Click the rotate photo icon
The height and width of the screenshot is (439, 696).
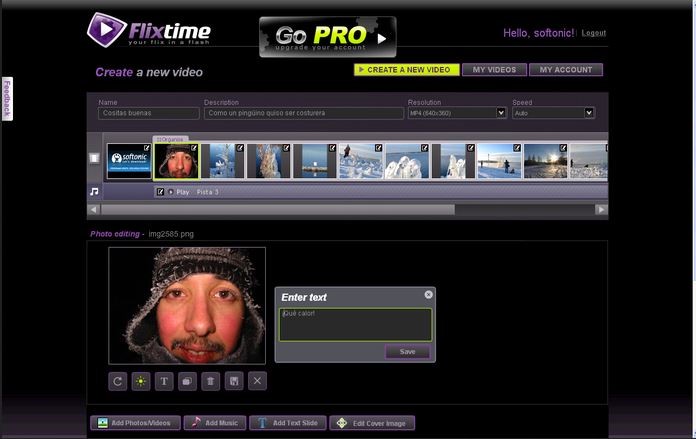pyautogui.click(x=118, y=381)
